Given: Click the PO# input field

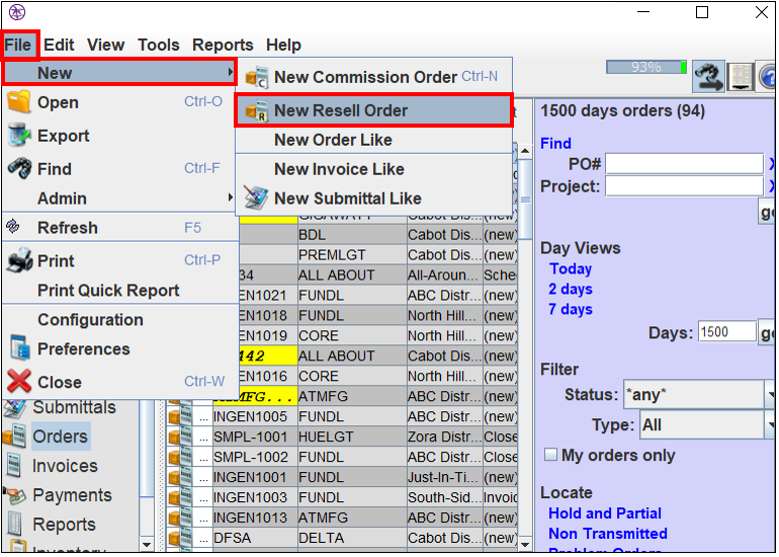Looking at the screenshot, I should point(684,163).
